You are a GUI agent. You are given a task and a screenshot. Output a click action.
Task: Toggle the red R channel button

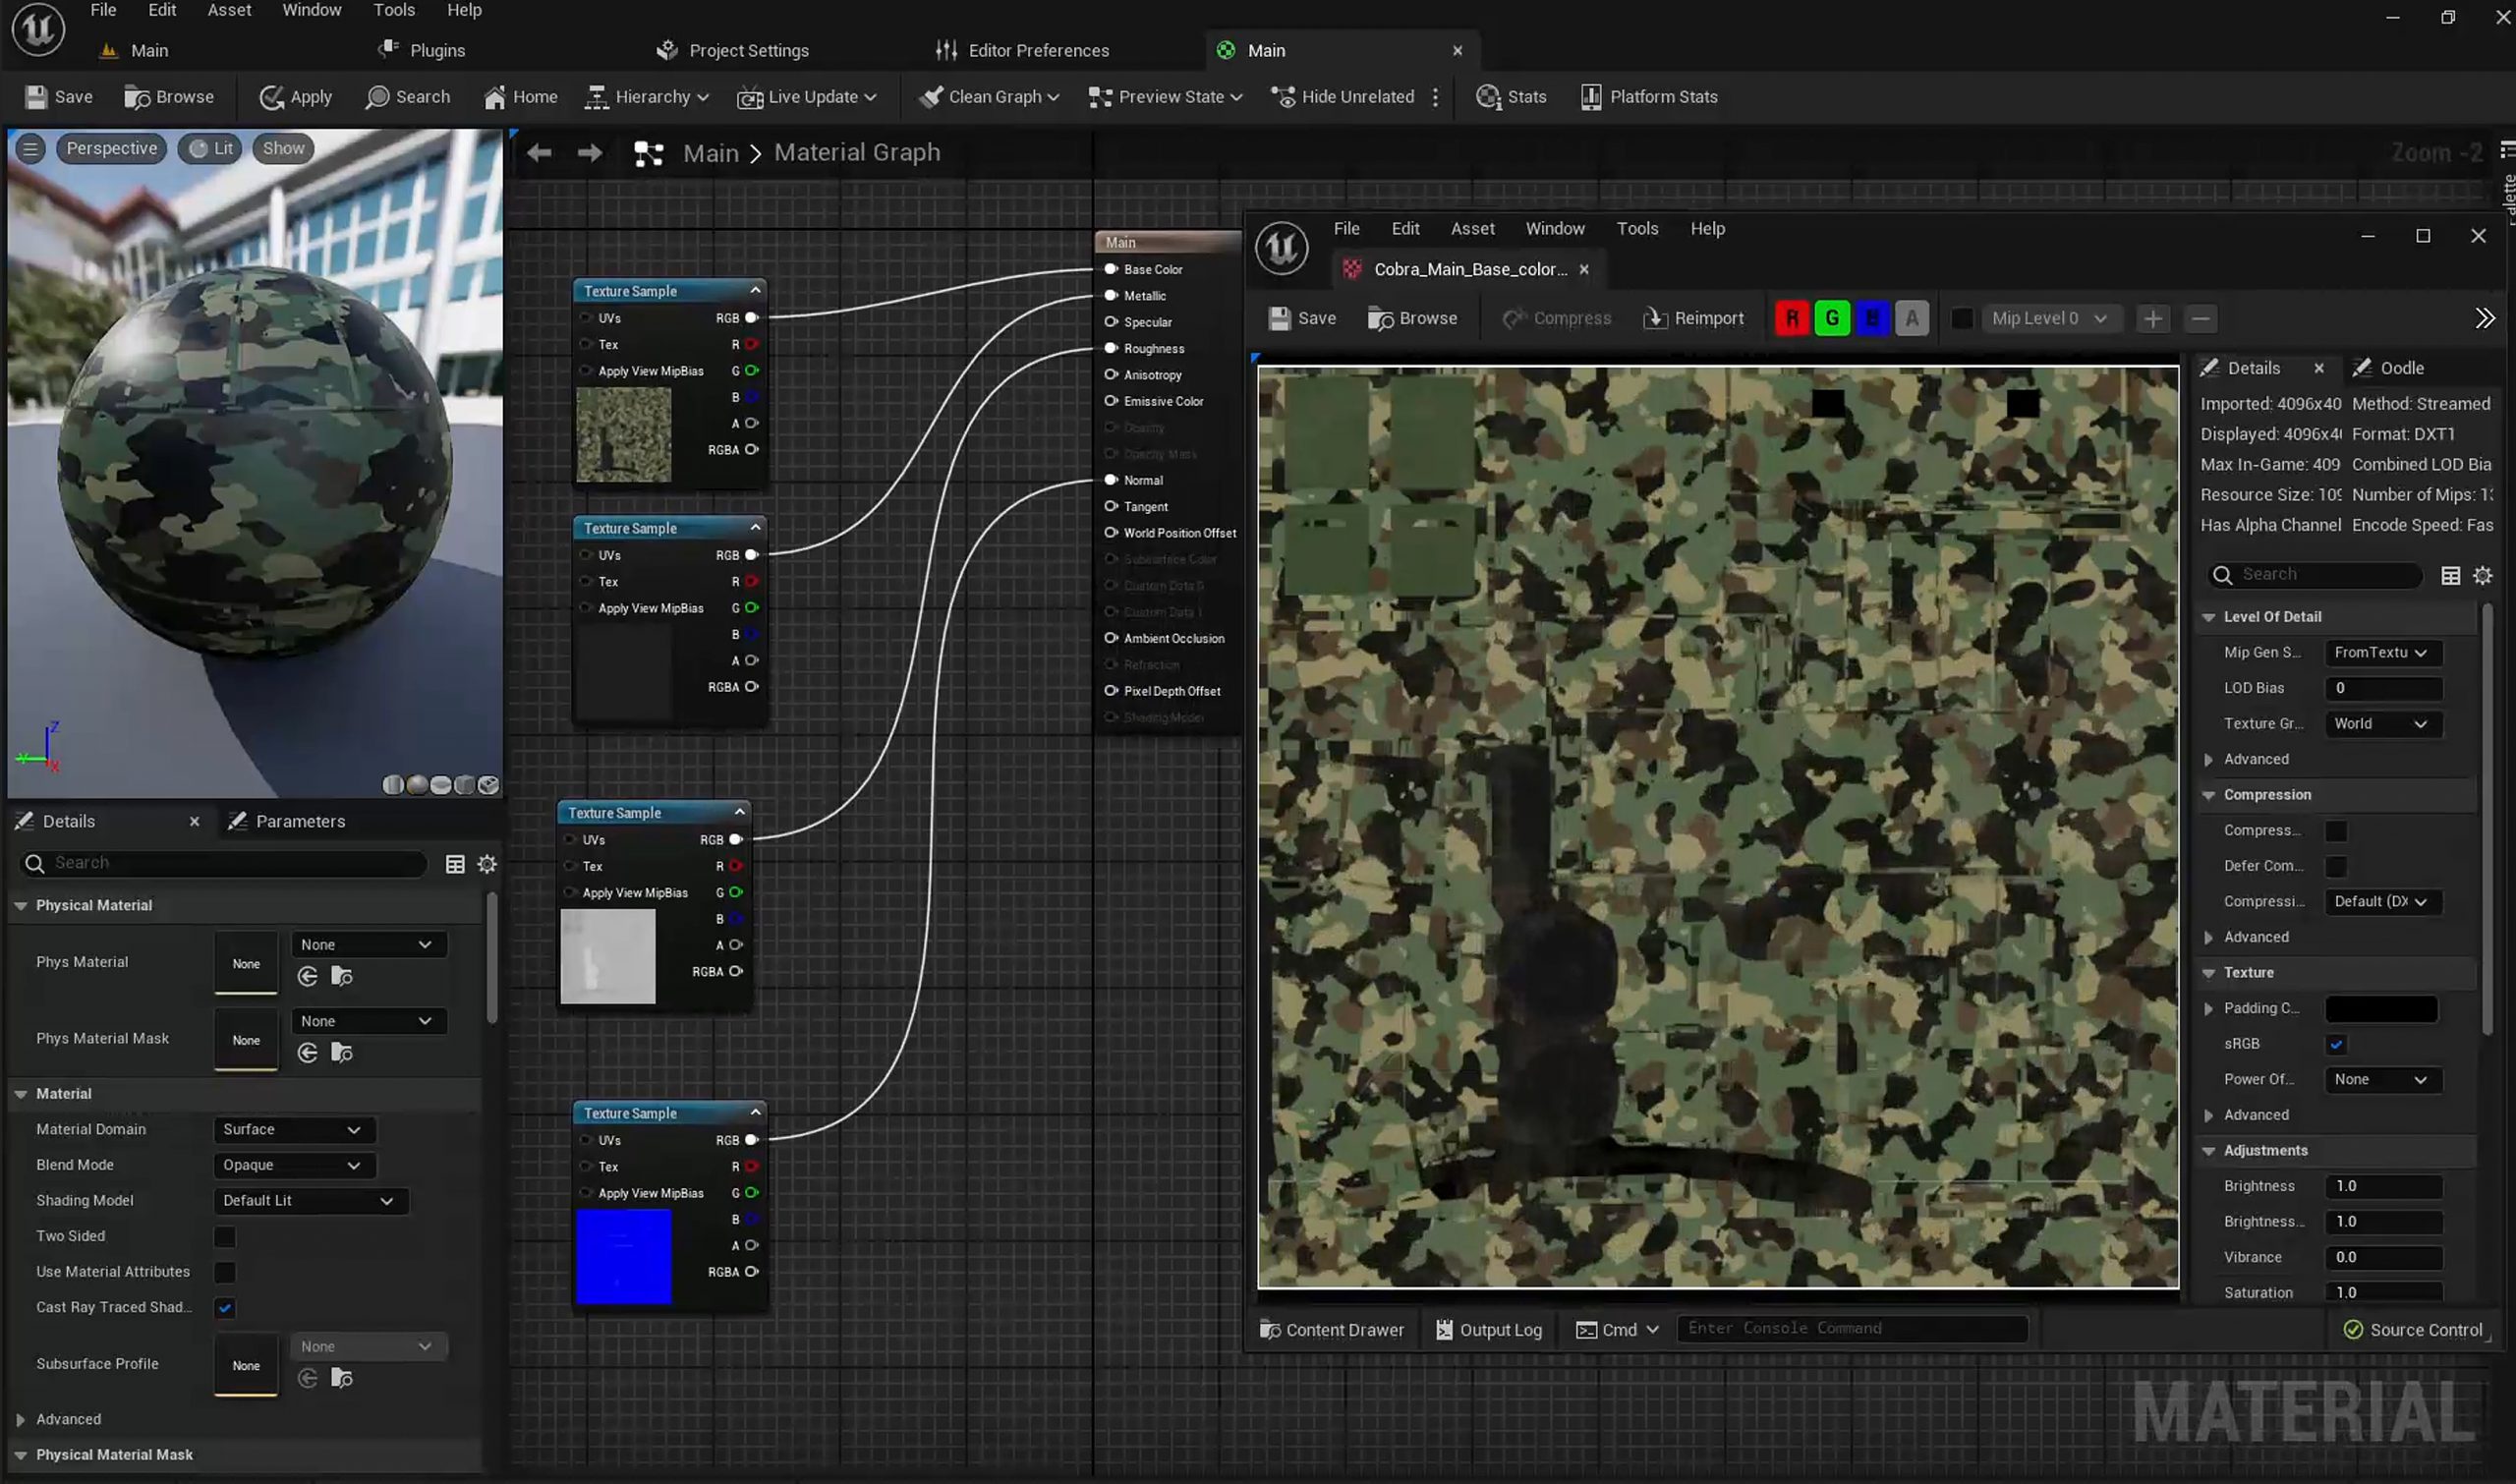[x=1792, y=318]
